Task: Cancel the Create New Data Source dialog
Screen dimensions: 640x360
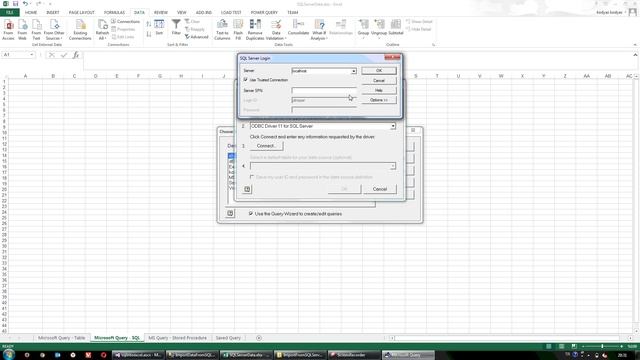Action: pyautogui.click(x=380, y=189)
